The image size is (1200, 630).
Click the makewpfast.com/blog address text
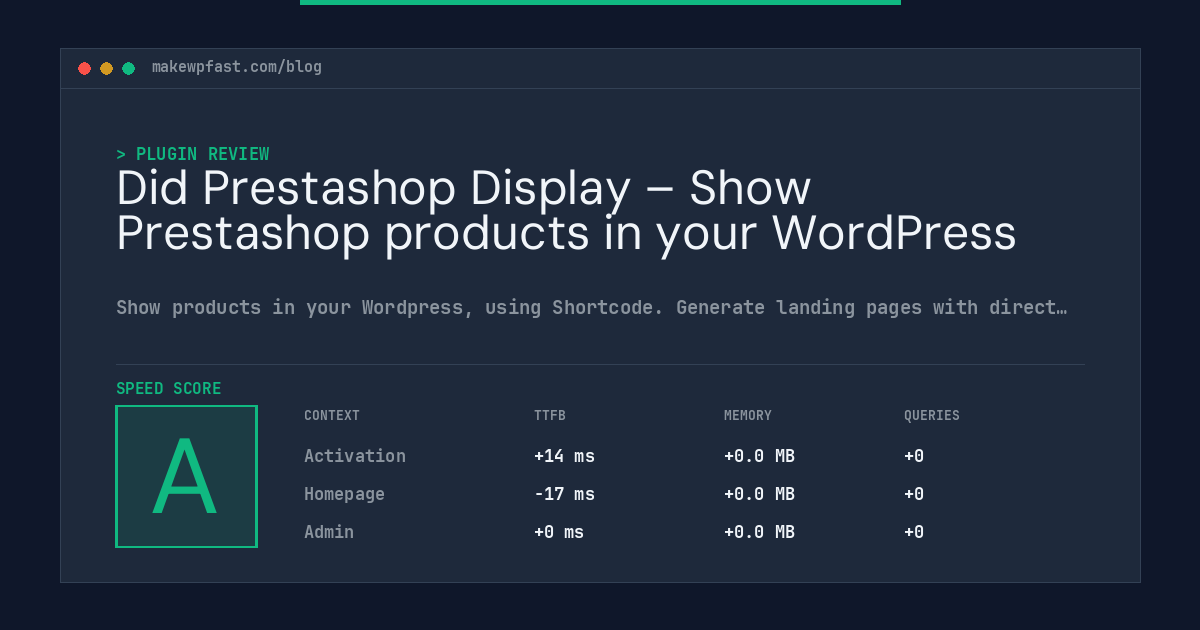point(237,67)
